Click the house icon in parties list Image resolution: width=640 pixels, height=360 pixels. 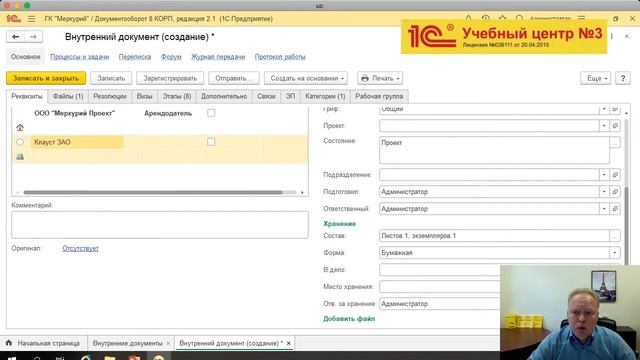point(20,128)
